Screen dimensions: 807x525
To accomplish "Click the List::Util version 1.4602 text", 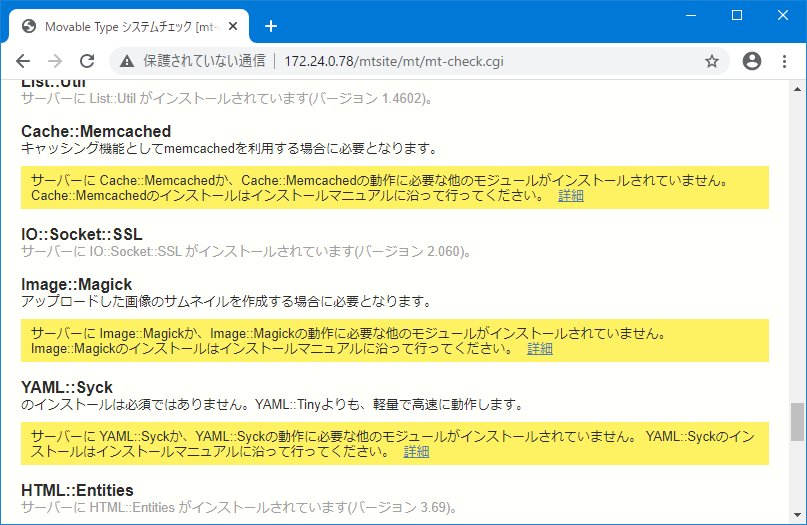I will [227, 98].
